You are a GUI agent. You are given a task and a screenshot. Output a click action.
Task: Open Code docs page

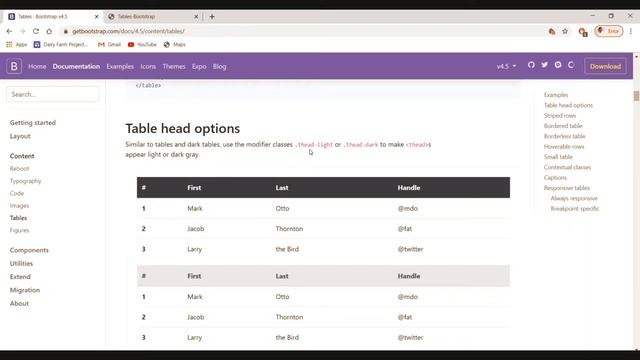click(17, 193)
